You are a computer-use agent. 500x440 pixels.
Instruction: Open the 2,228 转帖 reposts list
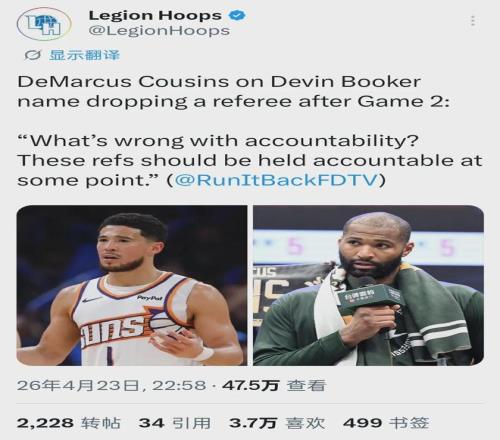coord(69,423)
